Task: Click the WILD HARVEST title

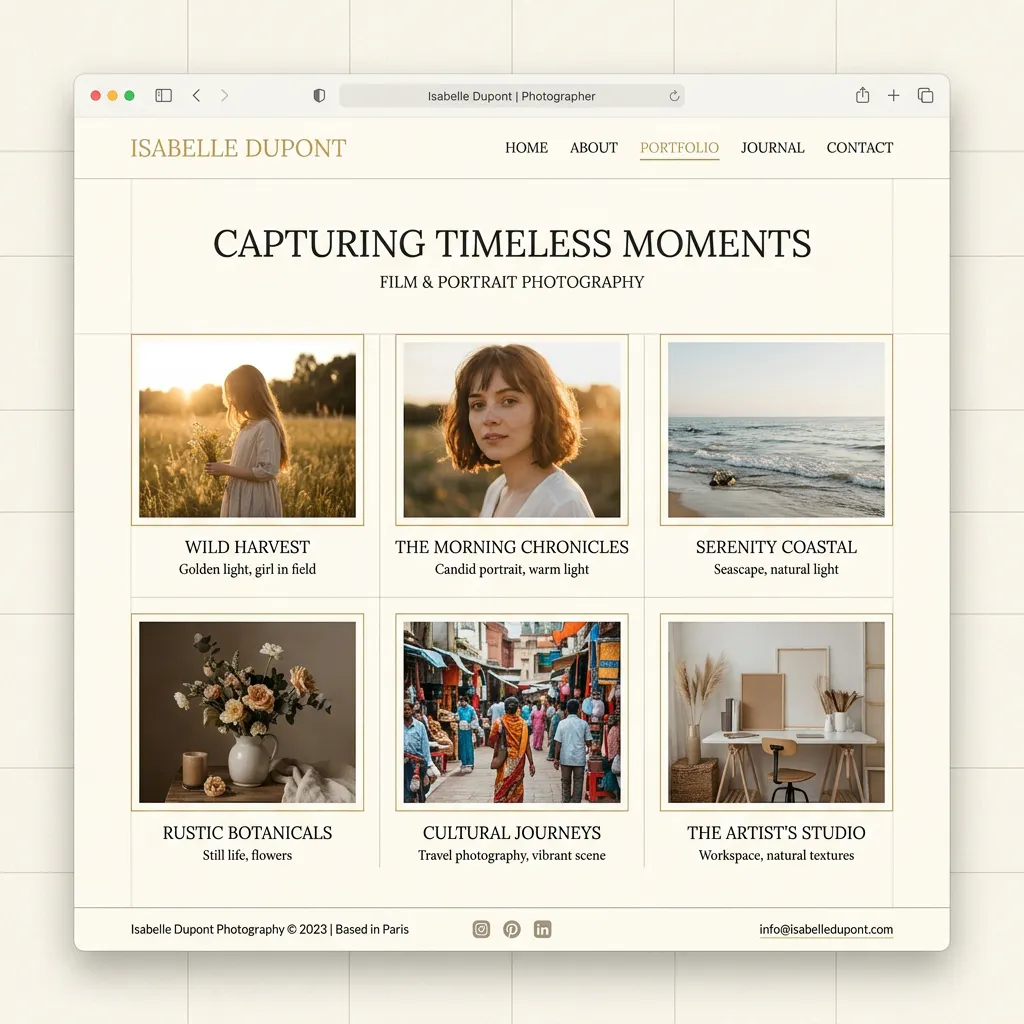Action: (x=248, y=547)
